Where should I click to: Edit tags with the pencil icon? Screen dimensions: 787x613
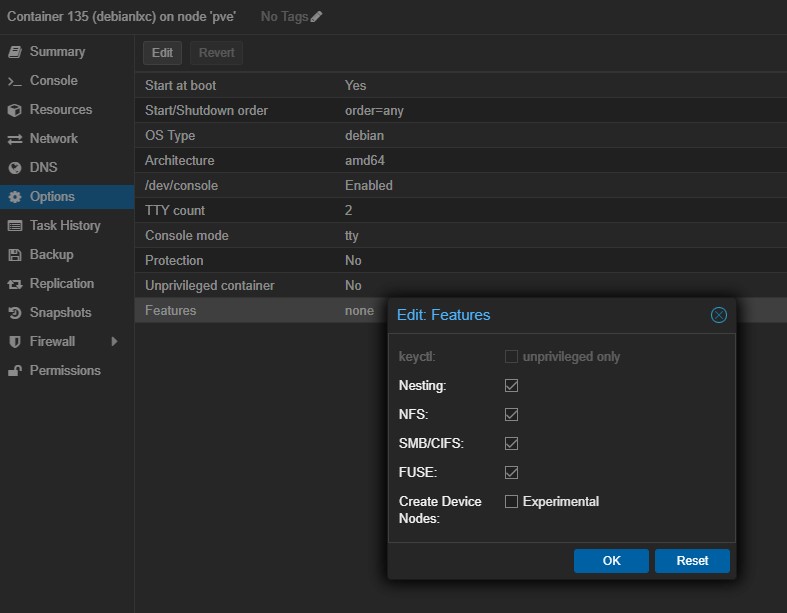click(x=317, y=17)
